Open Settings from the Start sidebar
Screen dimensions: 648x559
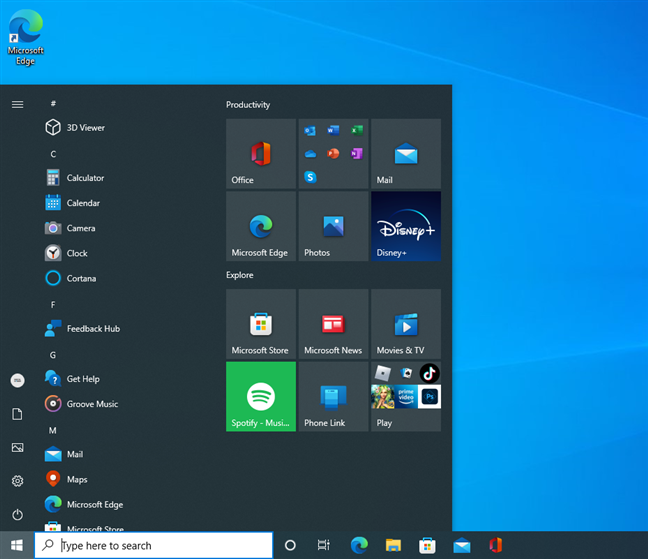[x=17, y=481]
